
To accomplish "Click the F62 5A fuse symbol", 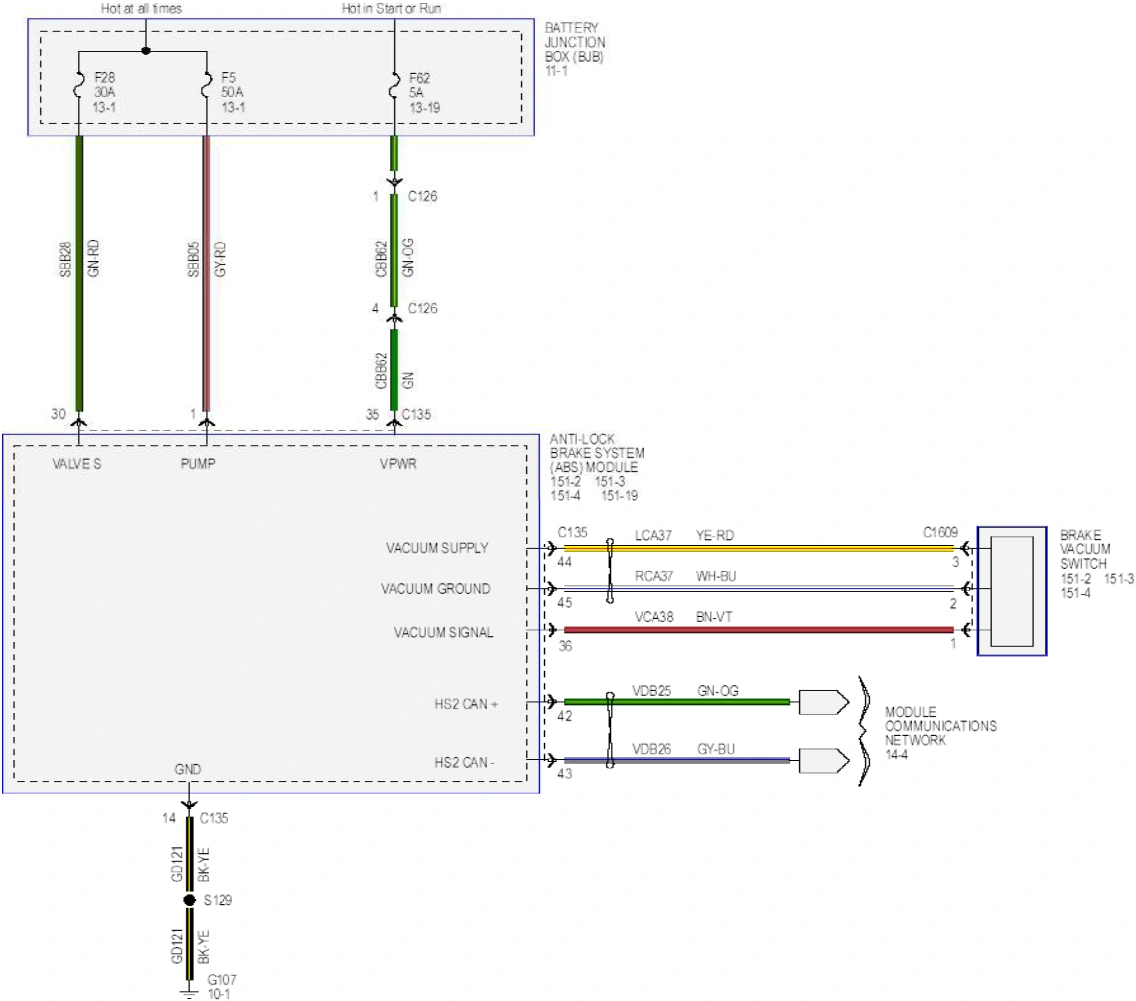I will [394, 85].
